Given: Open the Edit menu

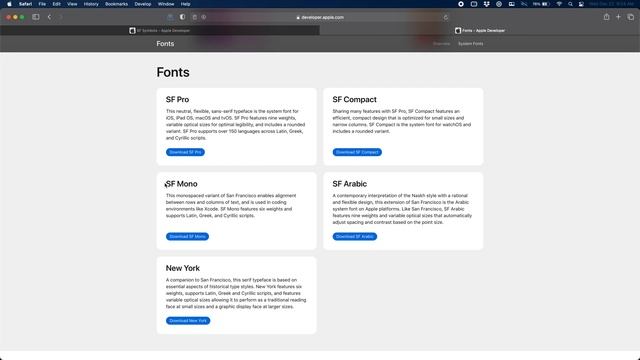Looking at the screenshot, I should 56,4.
